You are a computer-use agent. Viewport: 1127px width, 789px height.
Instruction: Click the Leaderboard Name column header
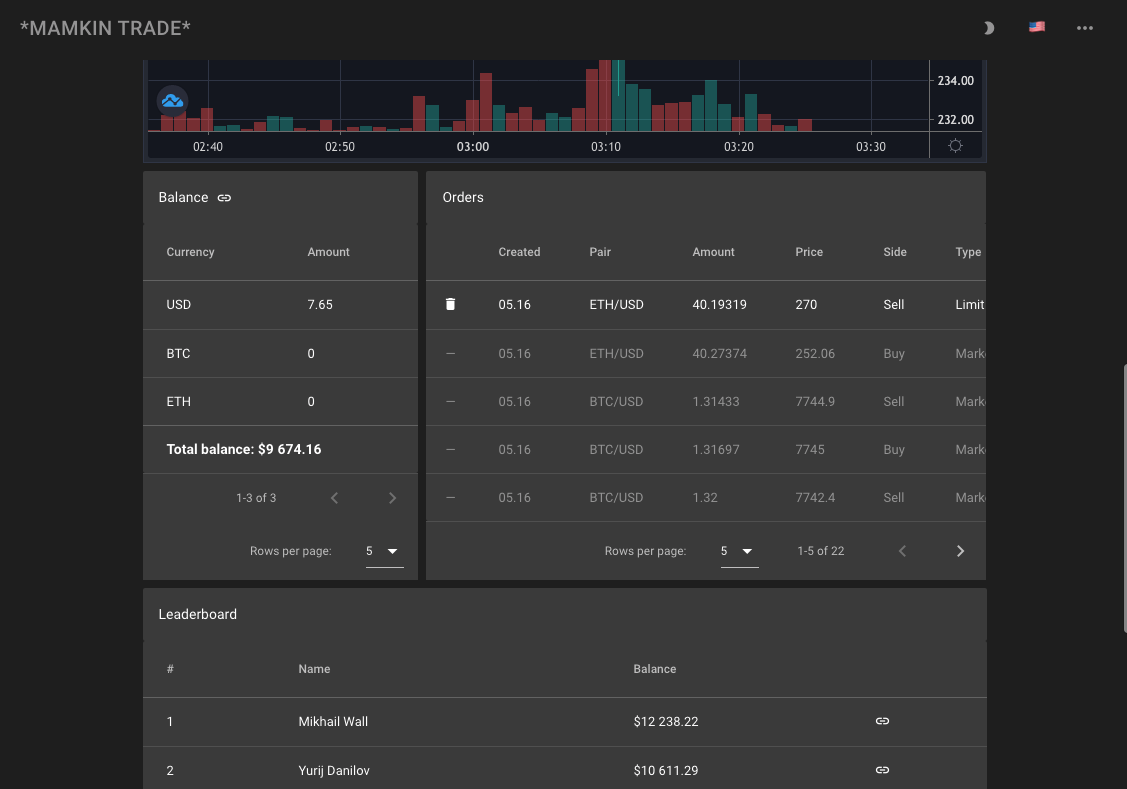314,669
